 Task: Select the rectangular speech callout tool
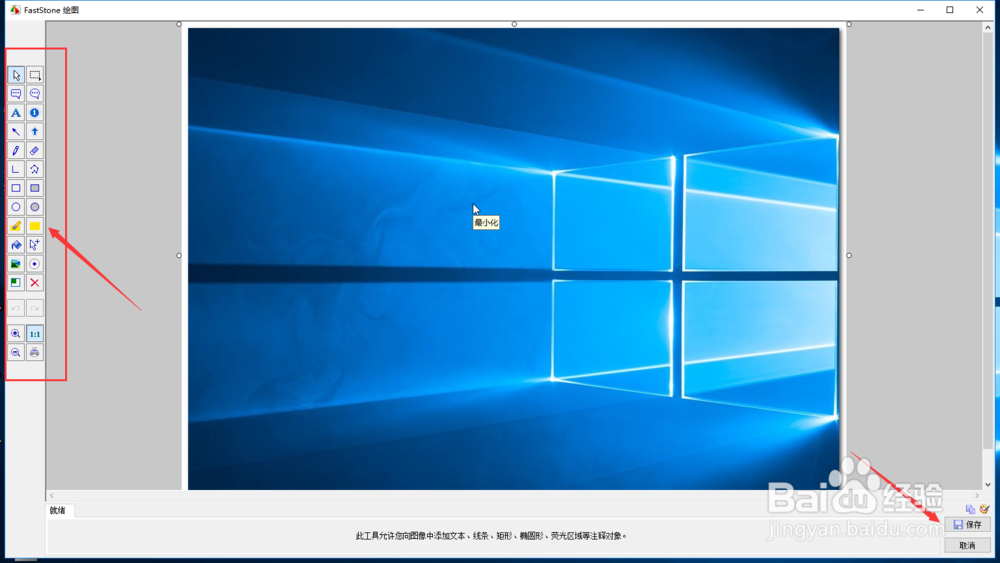[16, 94]
